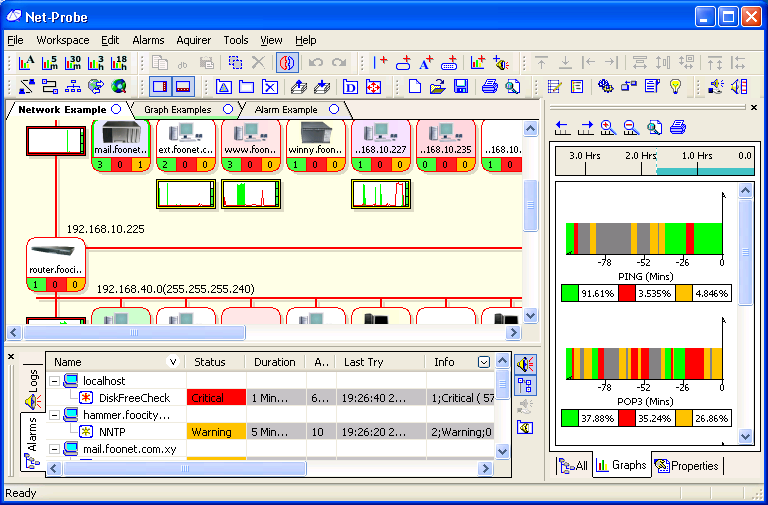Switch to the Properties tab
This screenshot has height=505, width=768.
coord(688,466)
